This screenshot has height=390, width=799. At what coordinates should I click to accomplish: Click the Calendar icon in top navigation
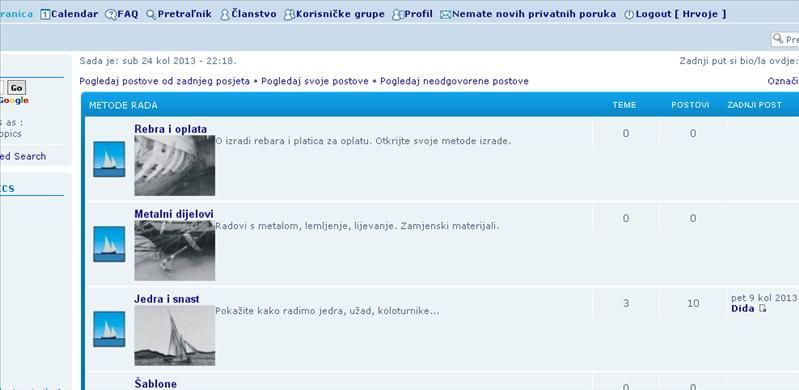45,15
